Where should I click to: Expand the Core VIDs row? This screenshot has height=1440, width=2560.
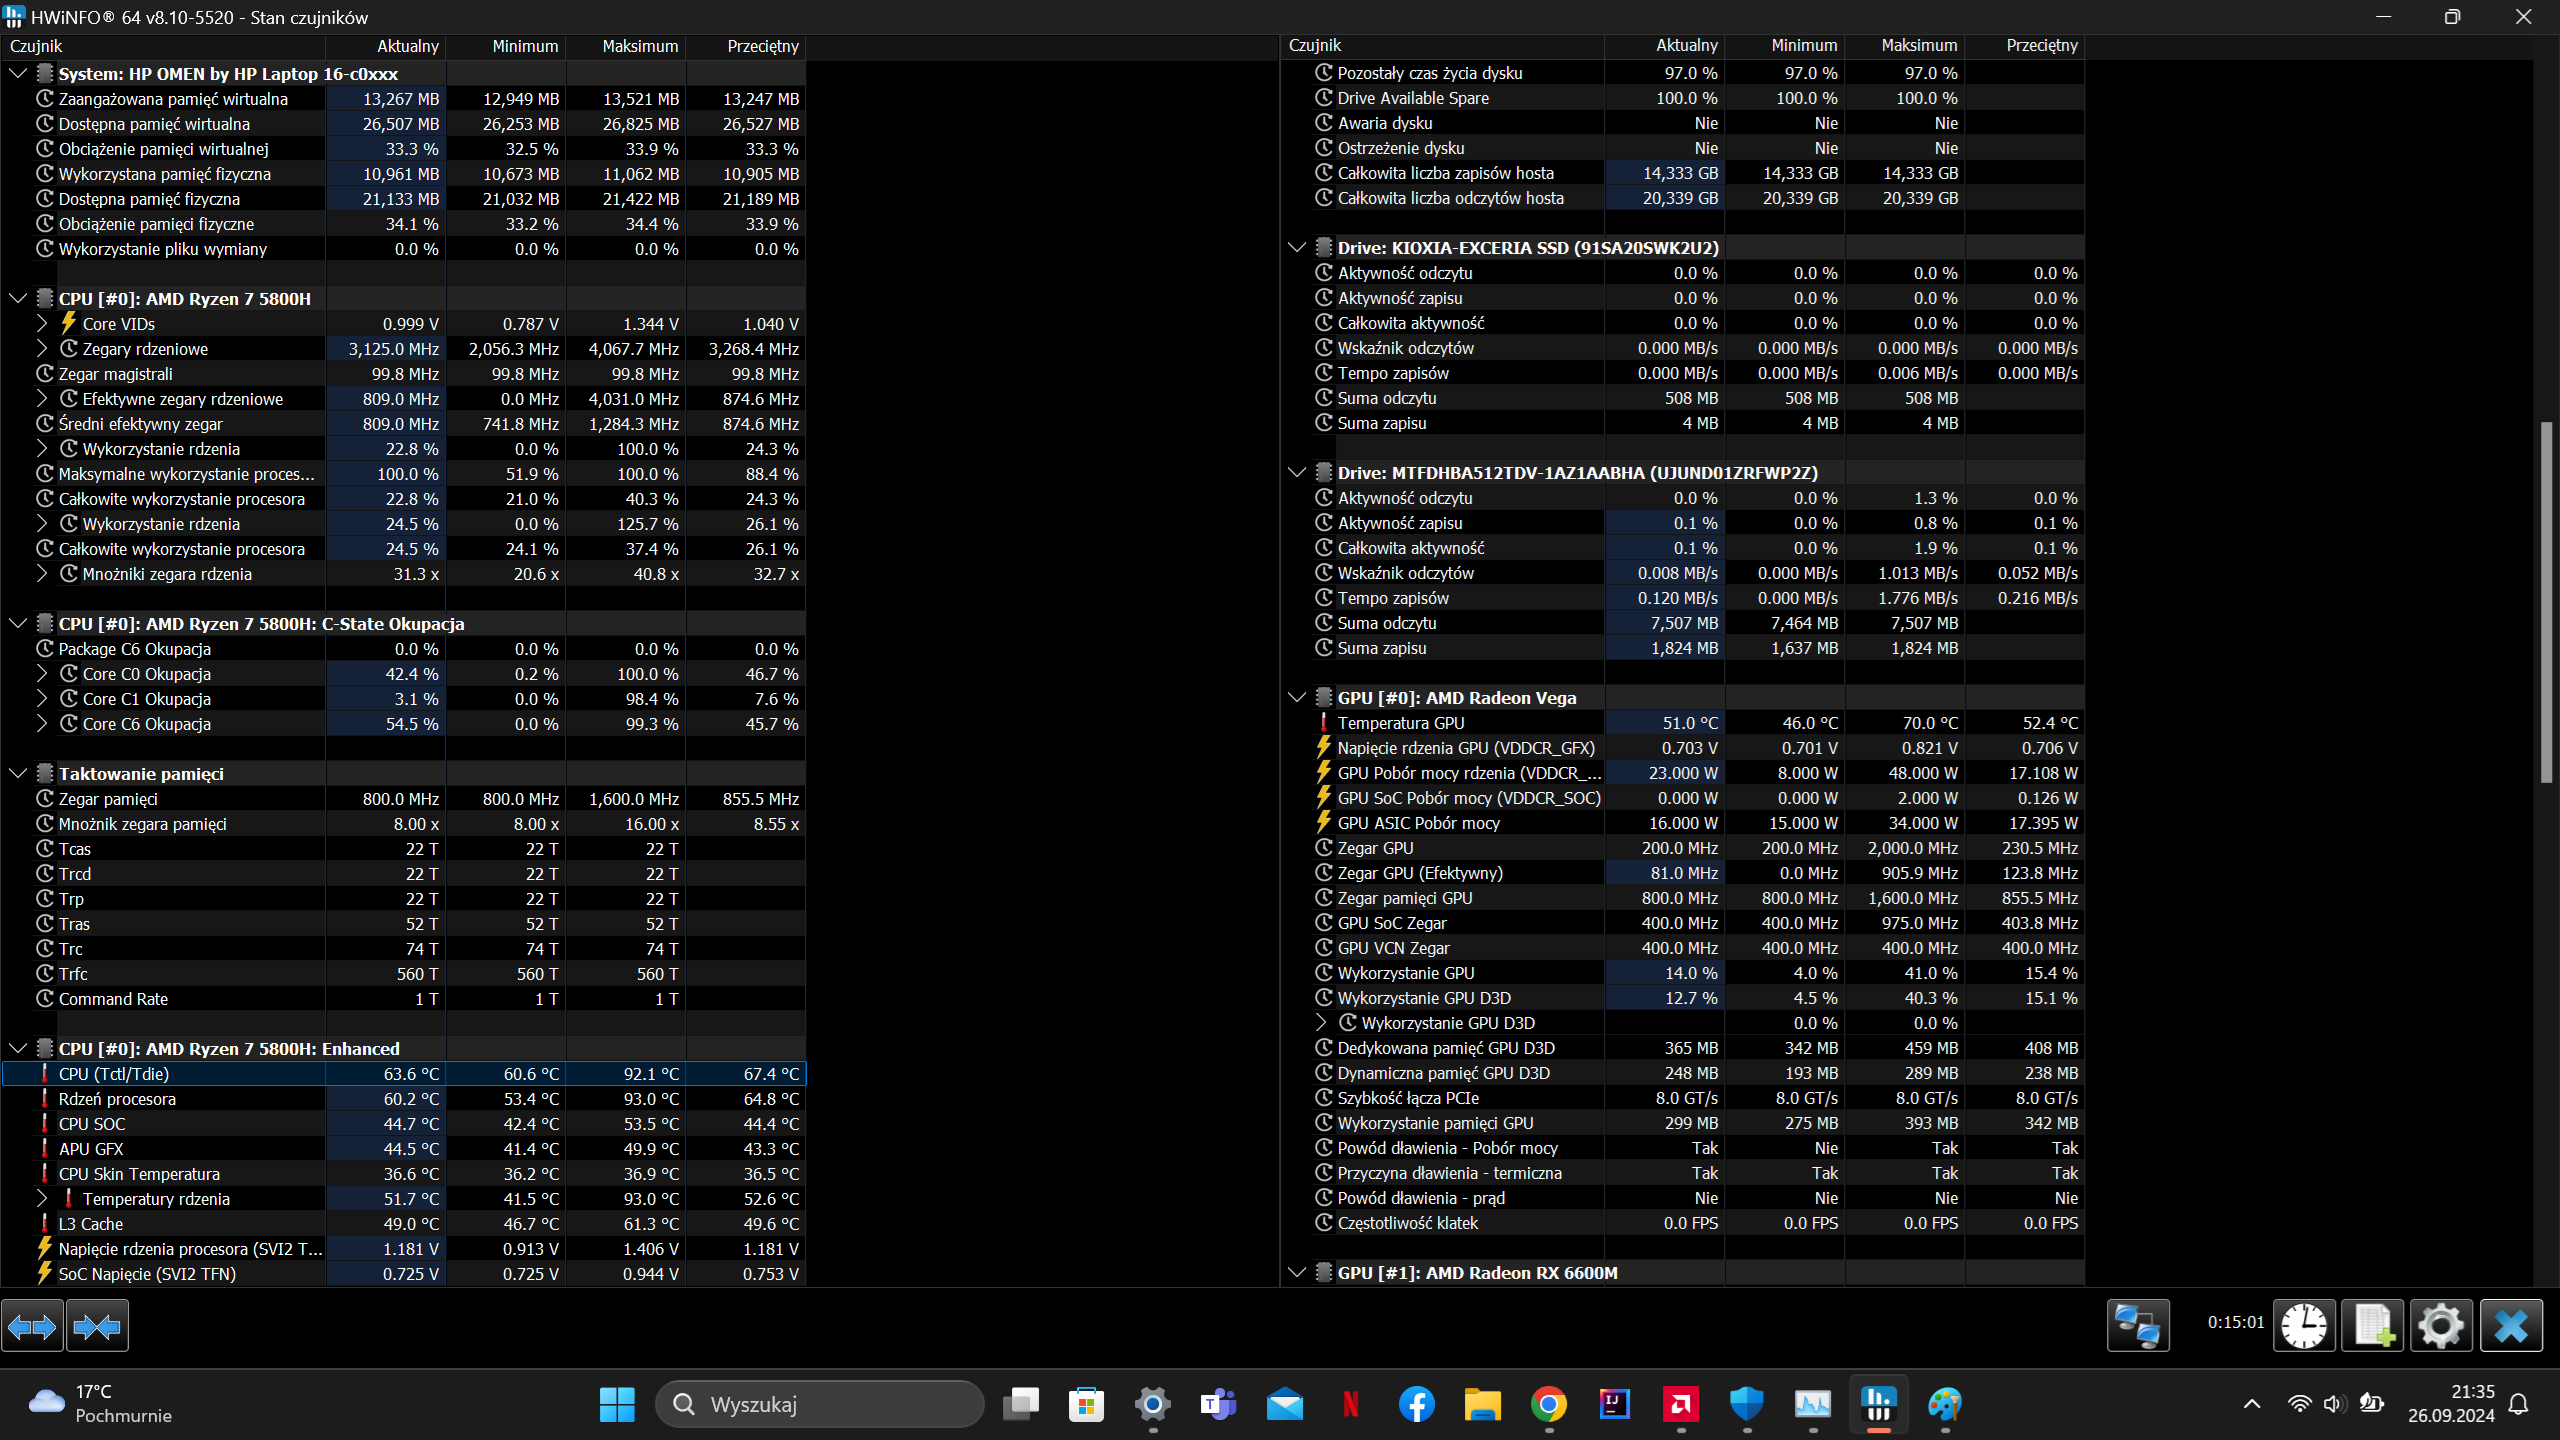[x=42, y=323]
